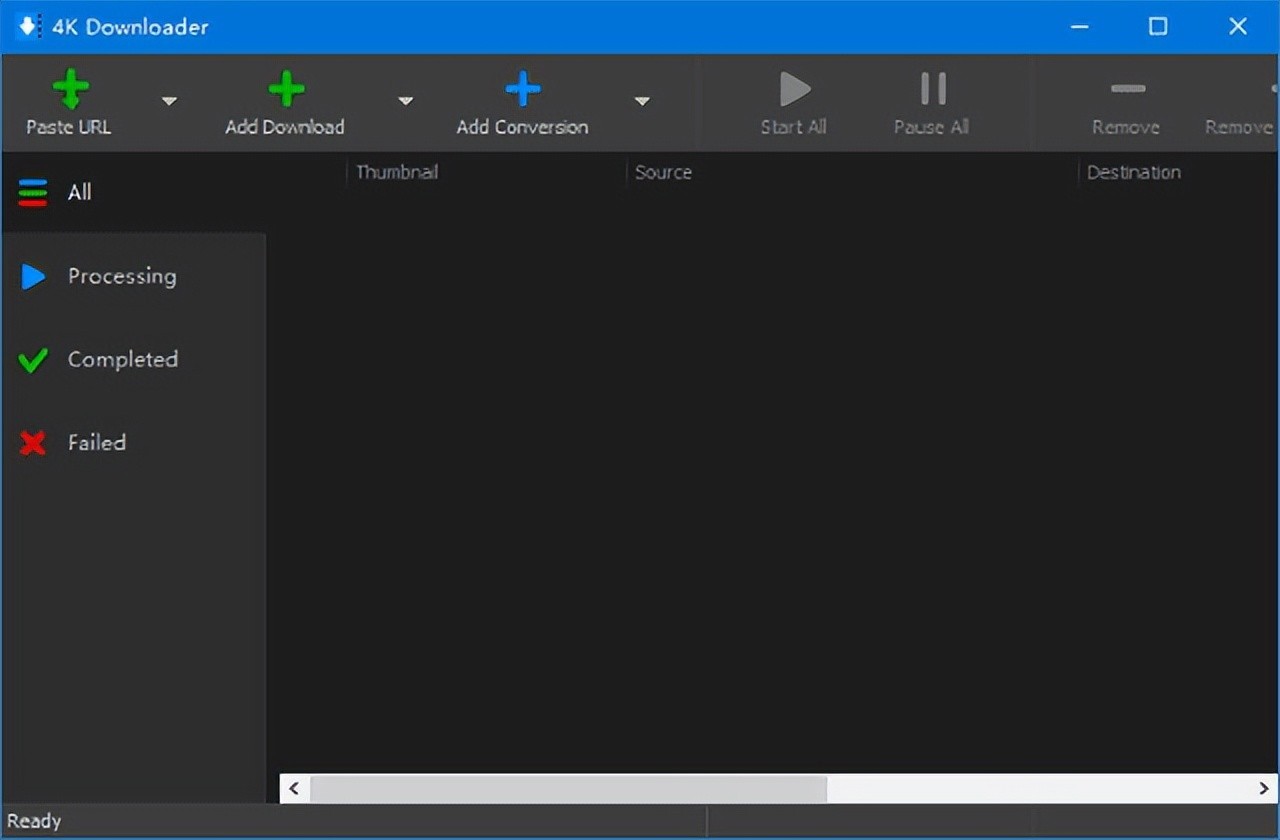The height and width of the screenshot is (840, 1280).
Task: Click the Remove minus icon
Action: coord(1127,90)
